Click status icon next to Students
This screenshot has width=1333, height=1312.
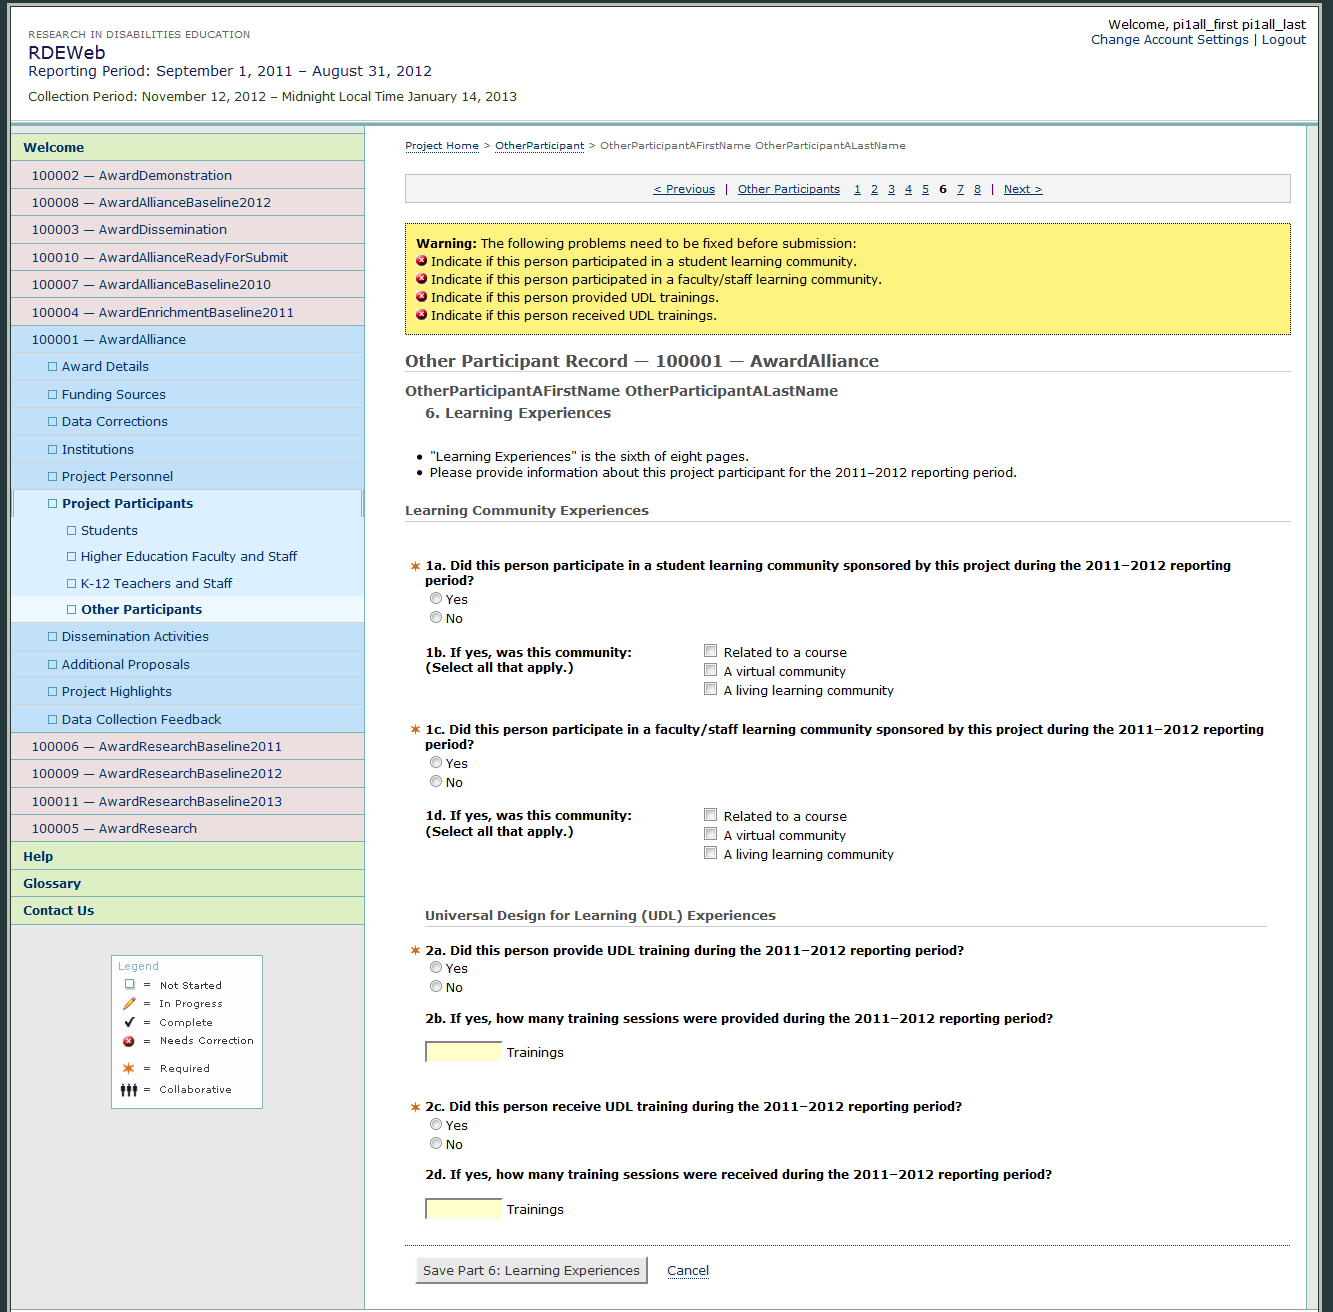pos(72,531)
